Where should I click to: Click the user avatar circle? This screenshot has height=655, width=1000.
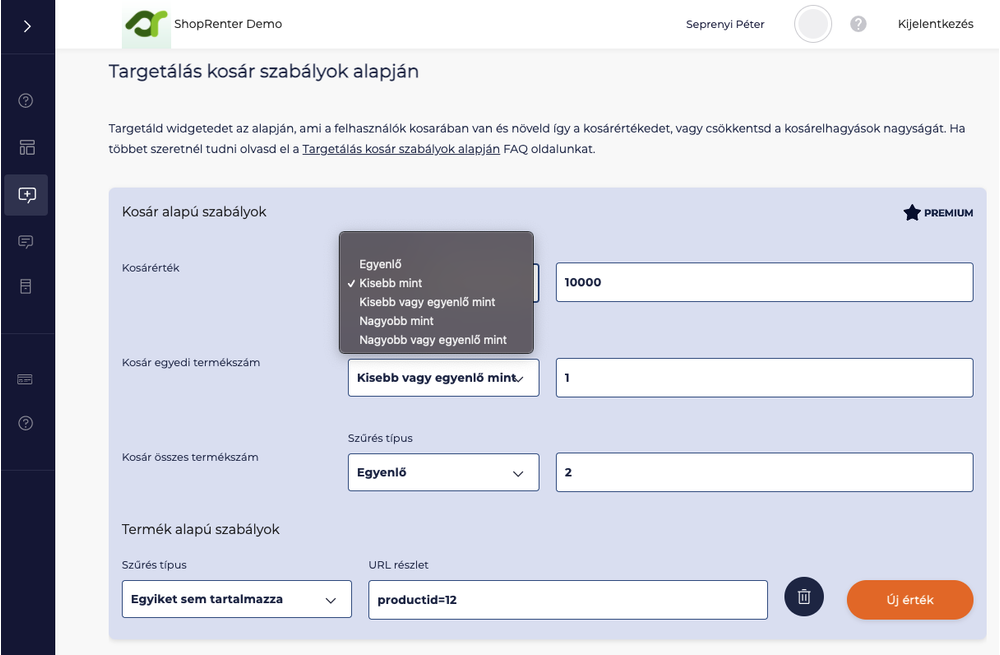813,24
